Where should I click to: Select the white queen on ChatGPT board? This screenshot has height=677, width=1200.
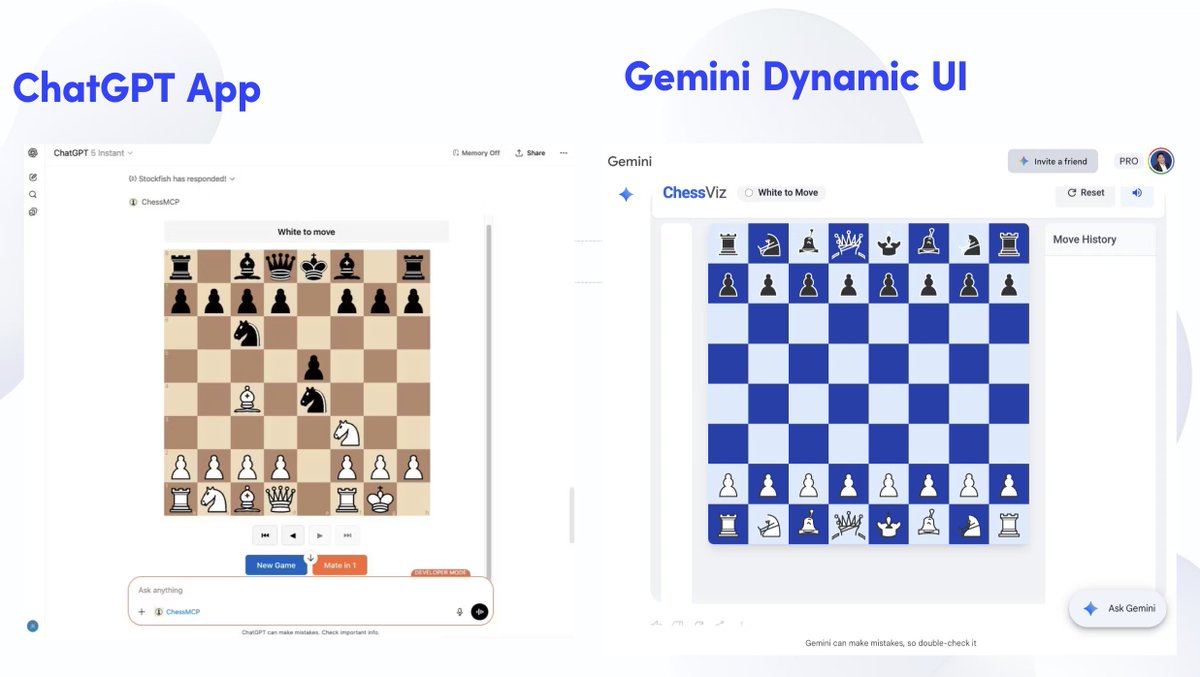pos(281,499)
